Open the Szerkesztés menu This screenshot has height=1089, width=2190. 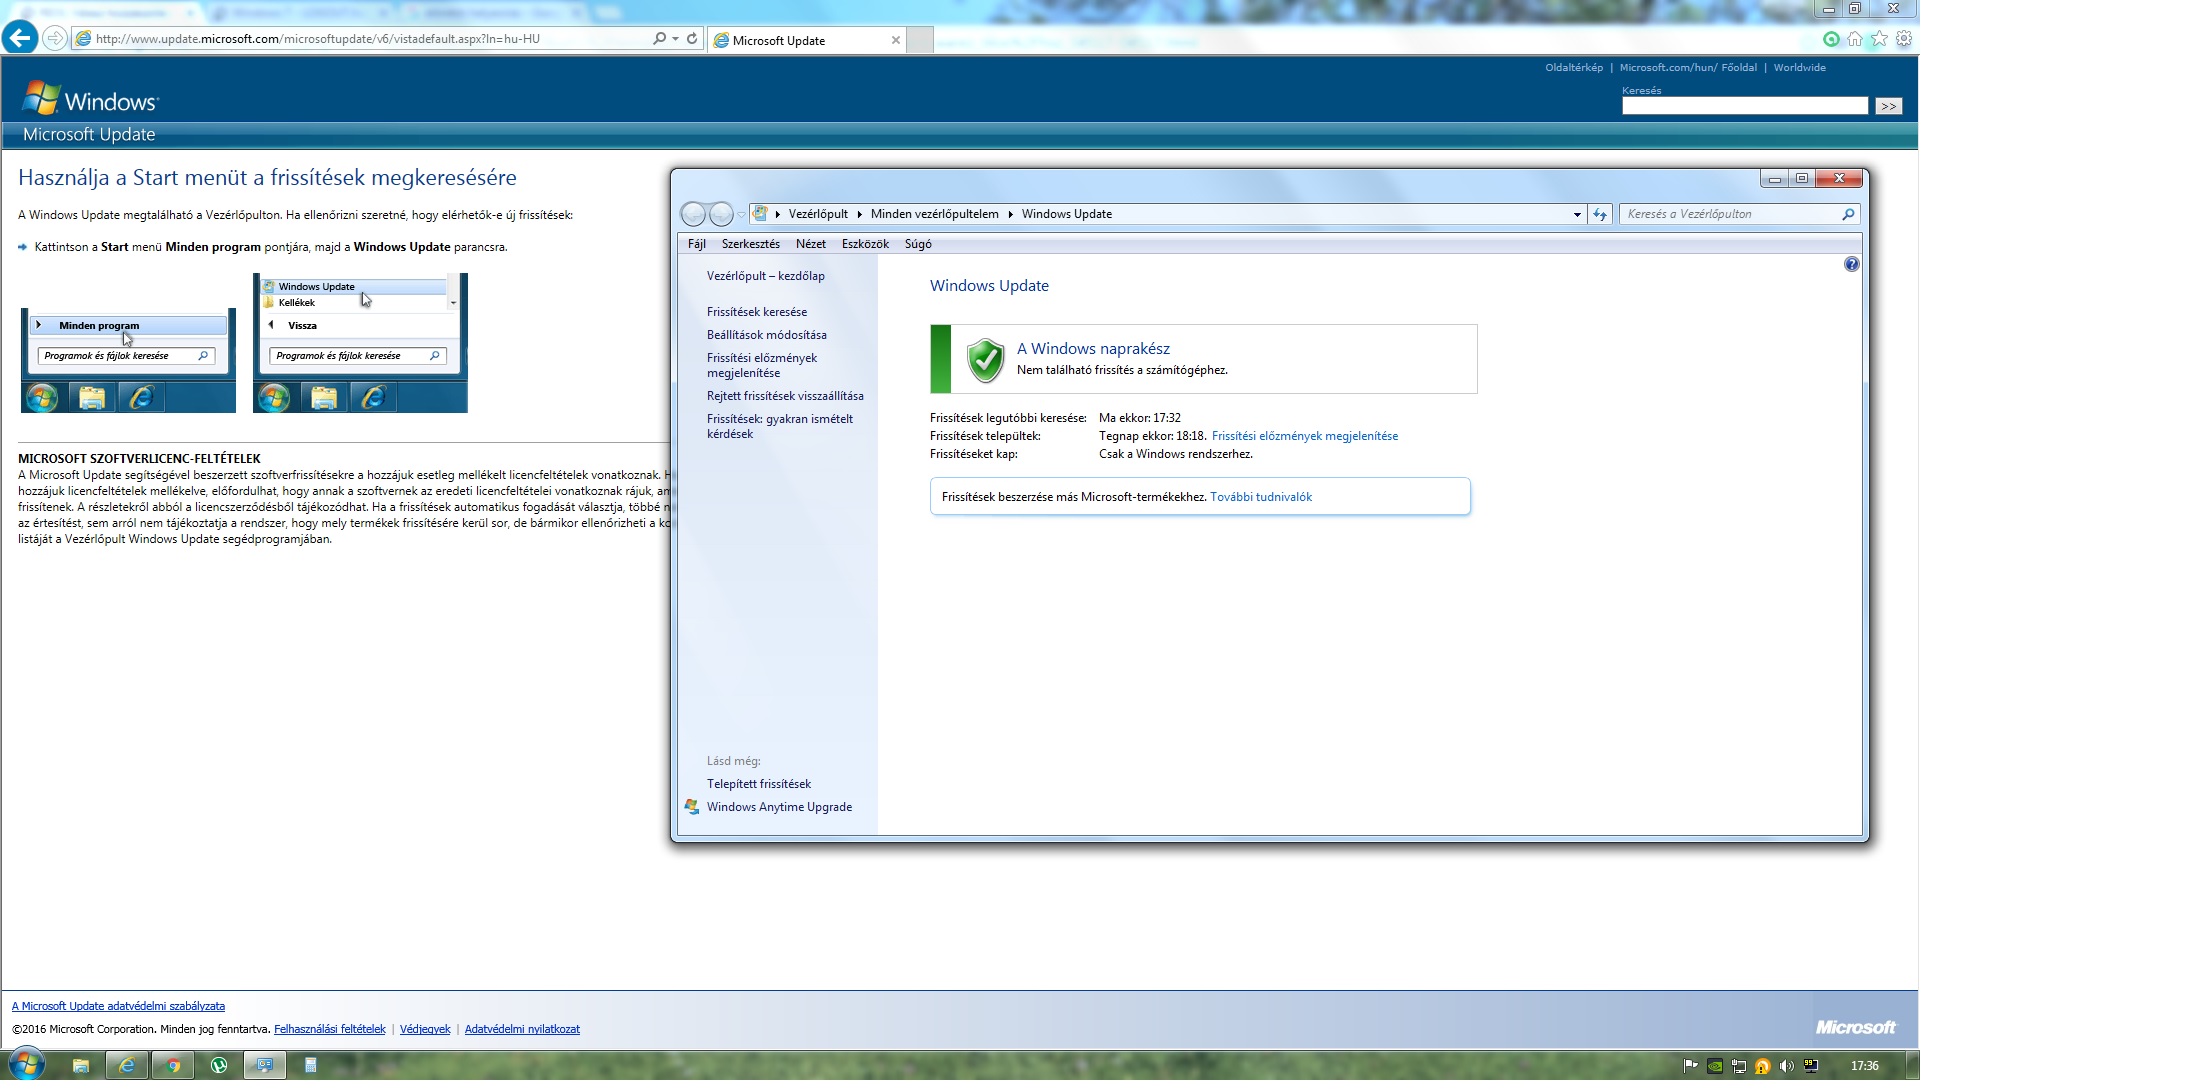point(751,244)
